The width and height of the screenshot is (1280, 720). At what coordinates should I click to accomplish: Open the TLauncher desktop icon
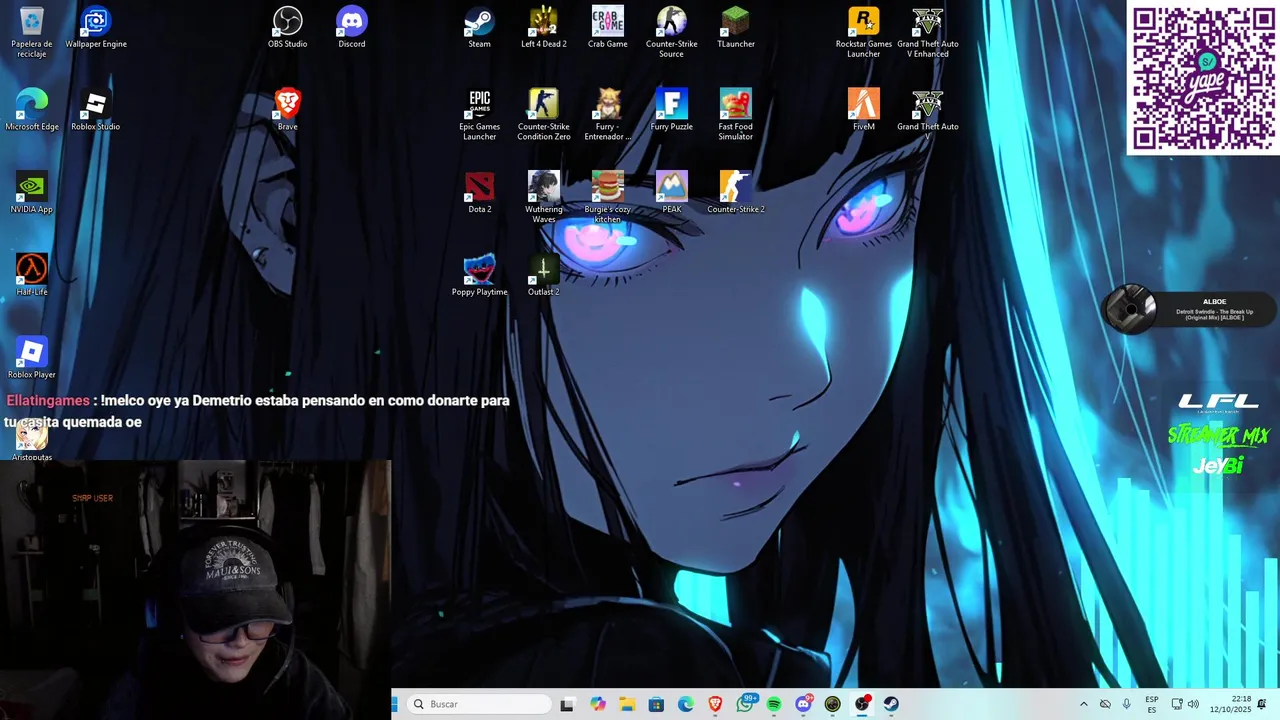point(736,28)
